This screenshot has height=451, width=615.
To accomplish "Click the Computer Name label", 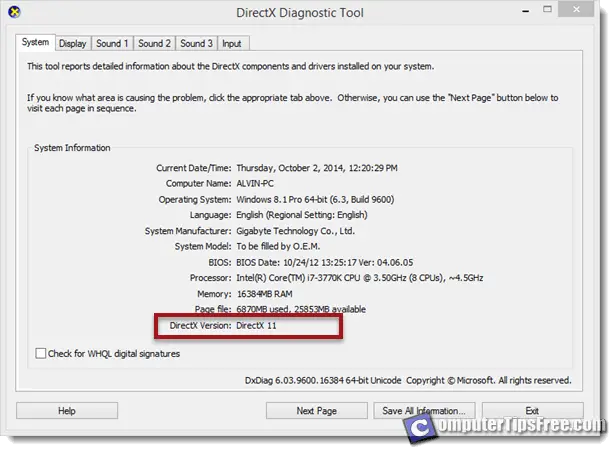I will point(198,184).
